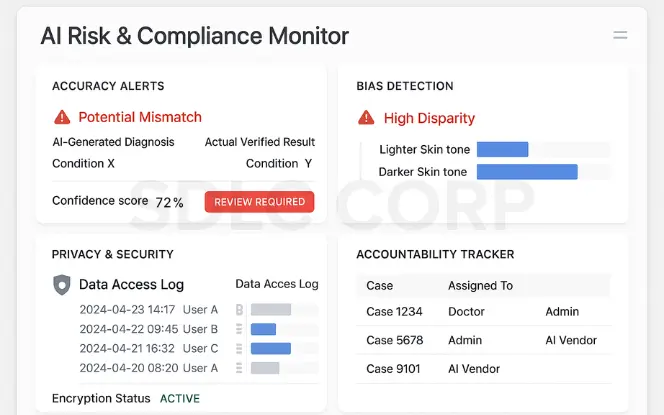
Task: Select the Case 9101 row
Action: click(484, 369)
